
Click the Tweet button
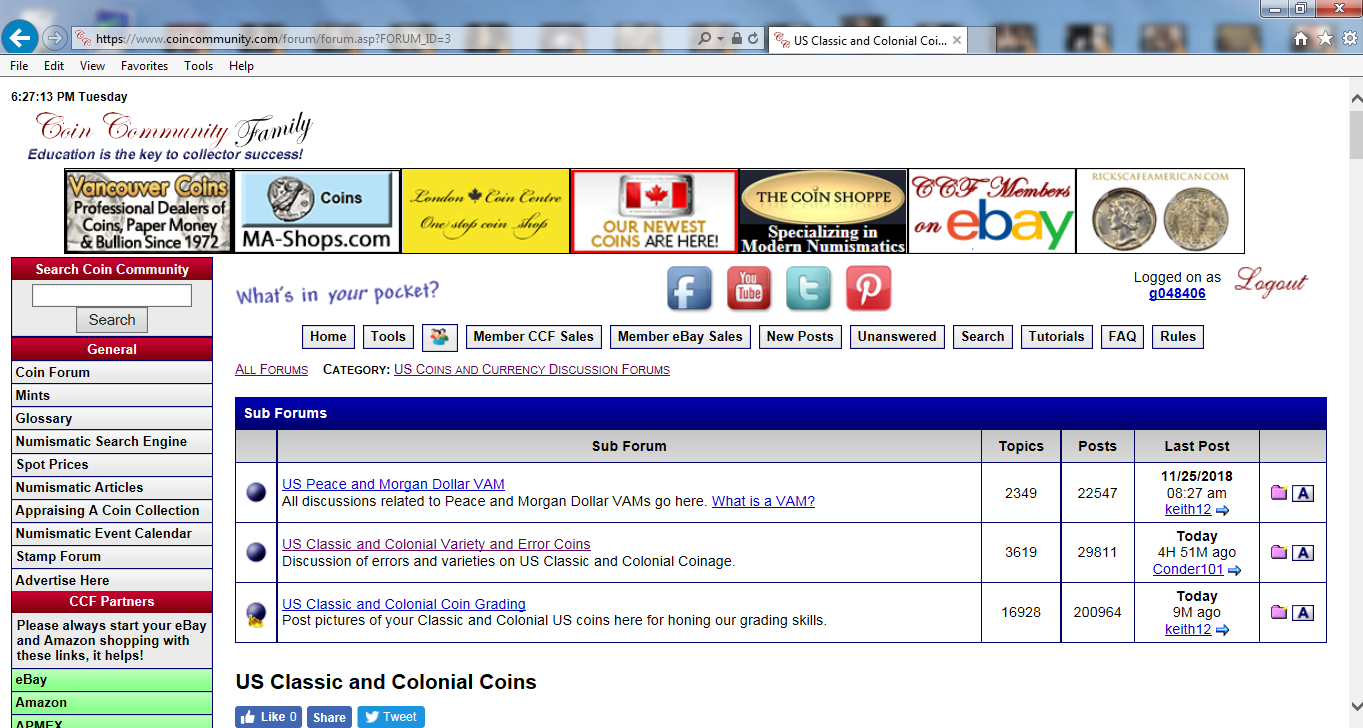(391, 717)
